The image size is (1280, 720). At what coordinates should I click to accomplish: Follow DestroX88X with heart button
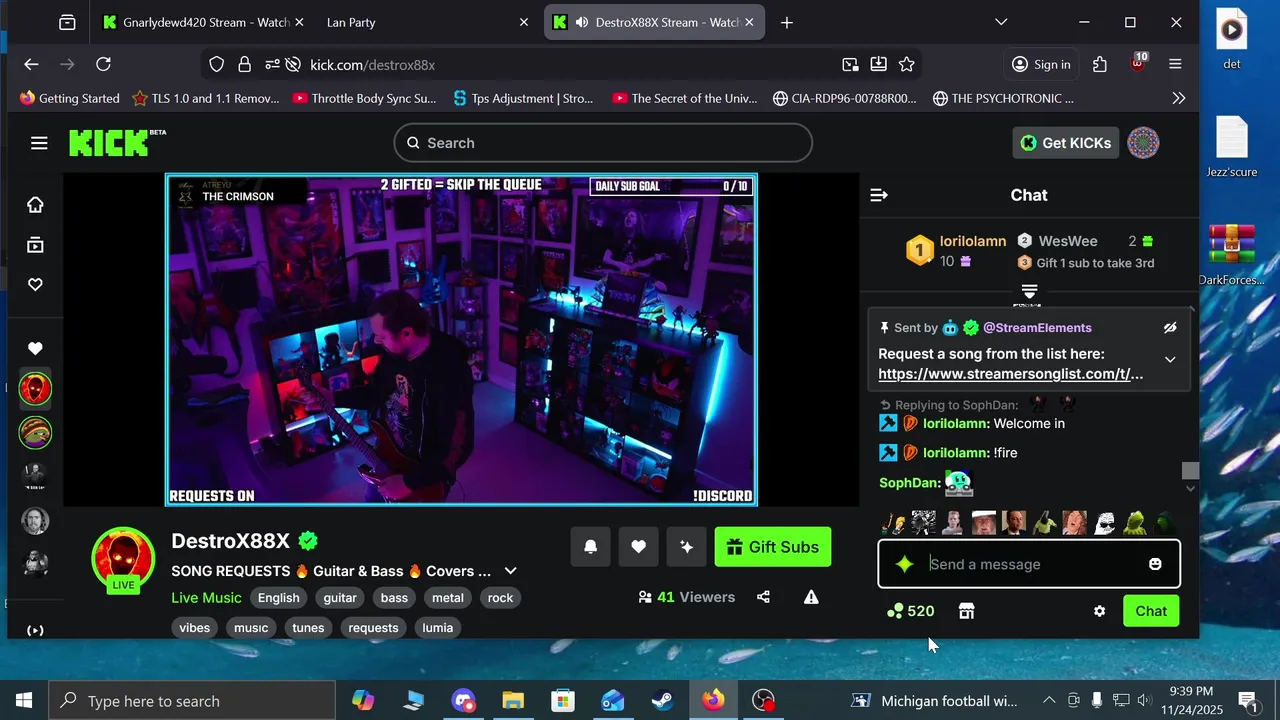[639, 547]
